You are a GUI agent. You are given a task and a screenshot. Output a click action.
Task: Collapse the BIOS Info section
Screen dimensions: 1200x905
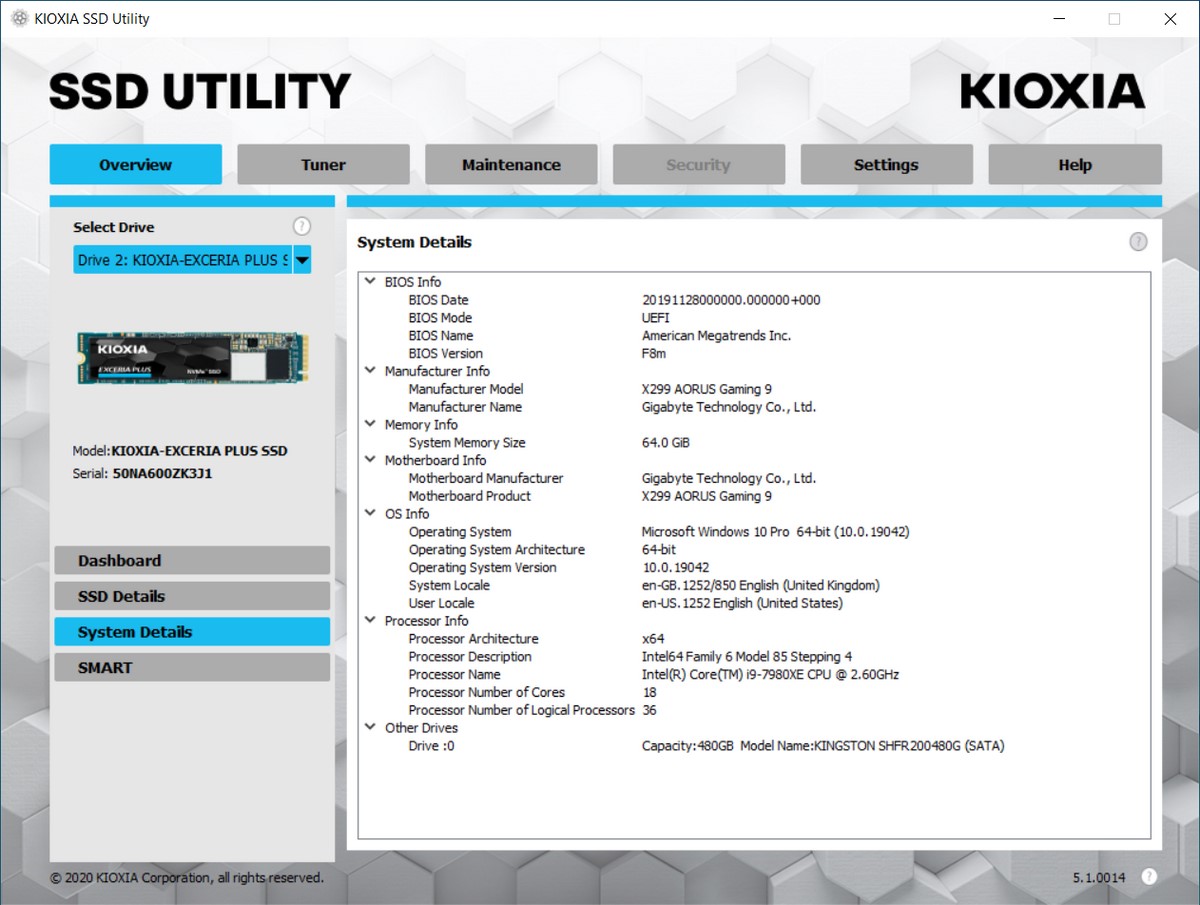(x=371, y=282)
